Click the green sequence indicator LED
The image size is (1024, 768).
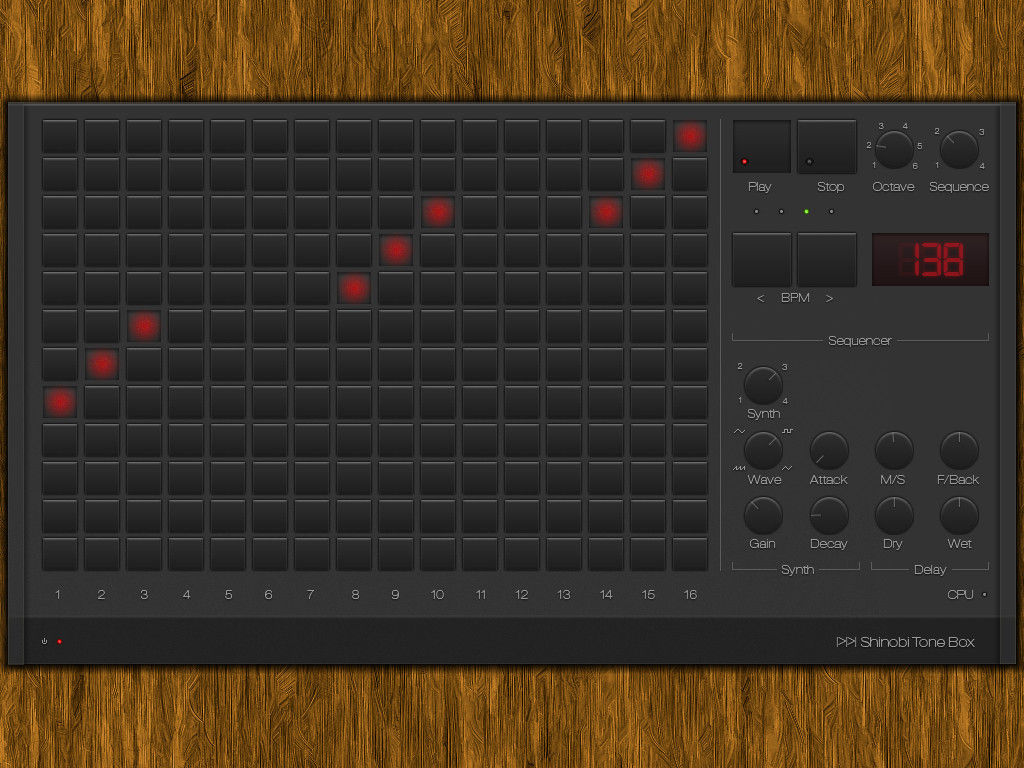click(x=807, y=212)
